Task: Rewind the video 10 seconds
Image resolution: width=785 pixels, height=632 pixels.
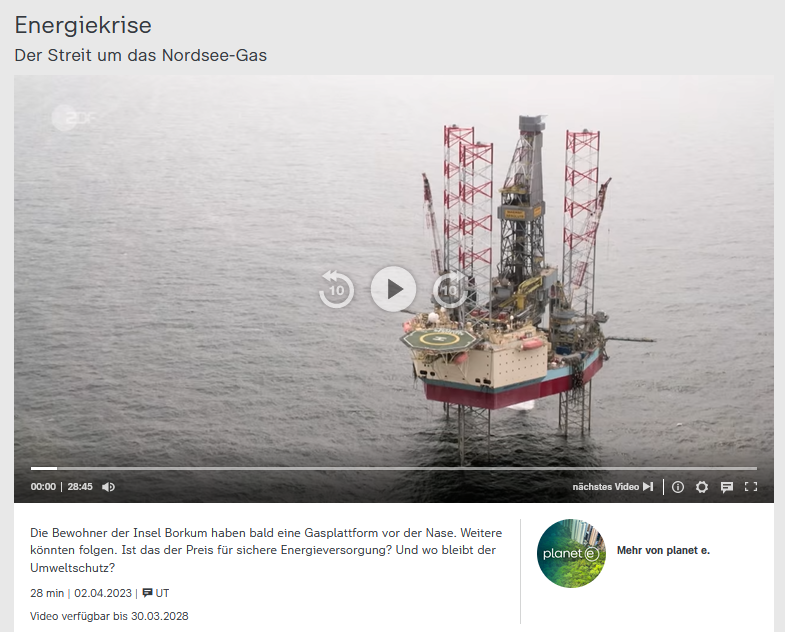Action: coord(336,289)
